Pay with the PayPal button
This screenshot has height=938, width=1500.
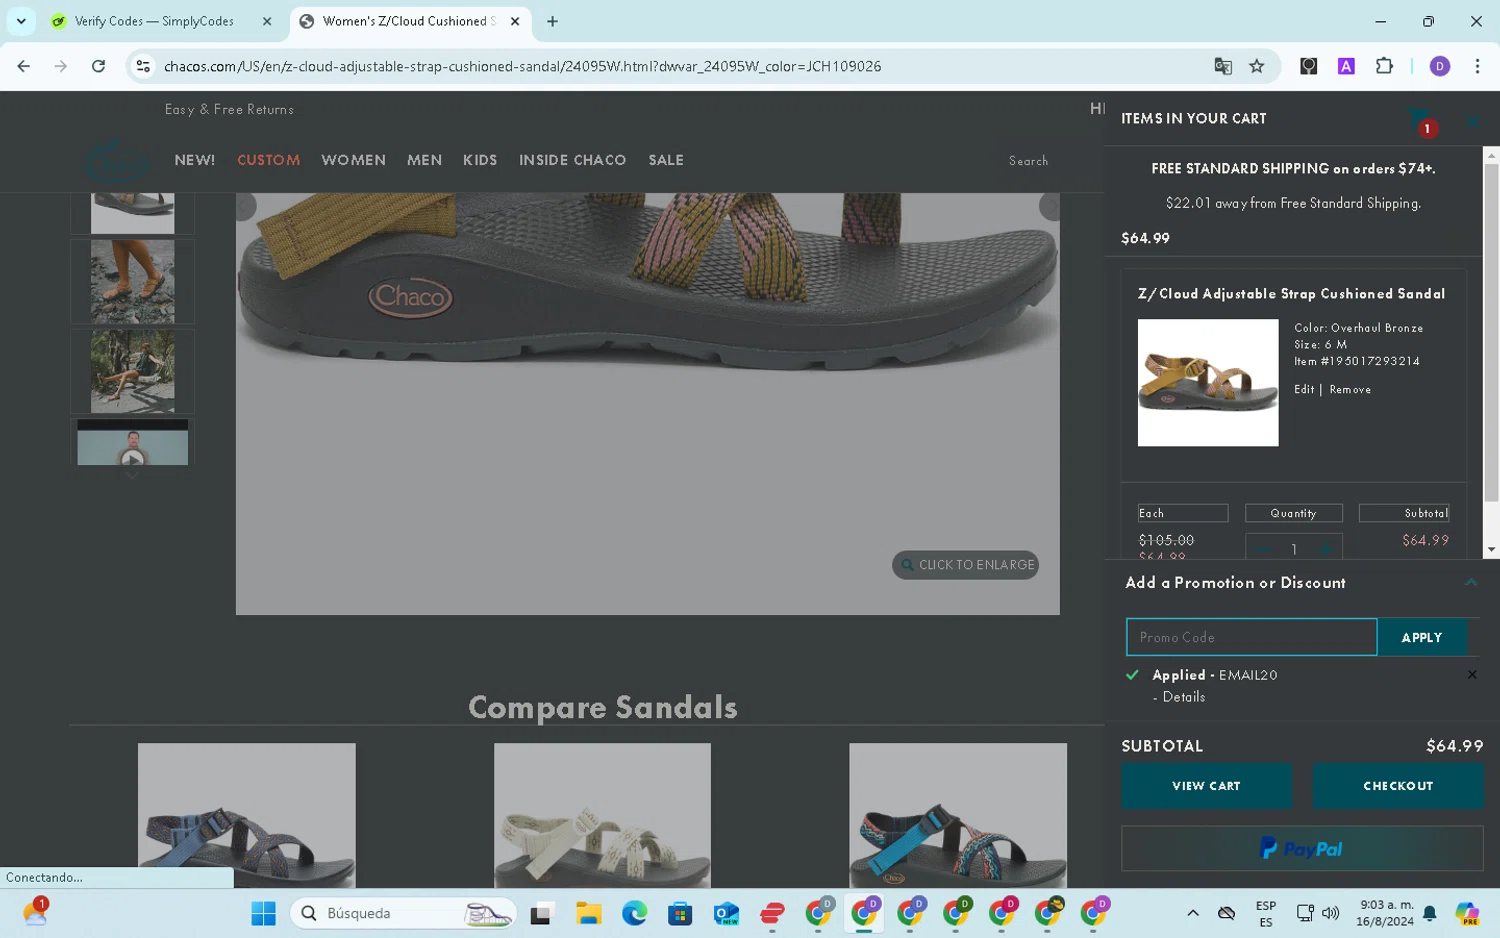(1302, 848)
